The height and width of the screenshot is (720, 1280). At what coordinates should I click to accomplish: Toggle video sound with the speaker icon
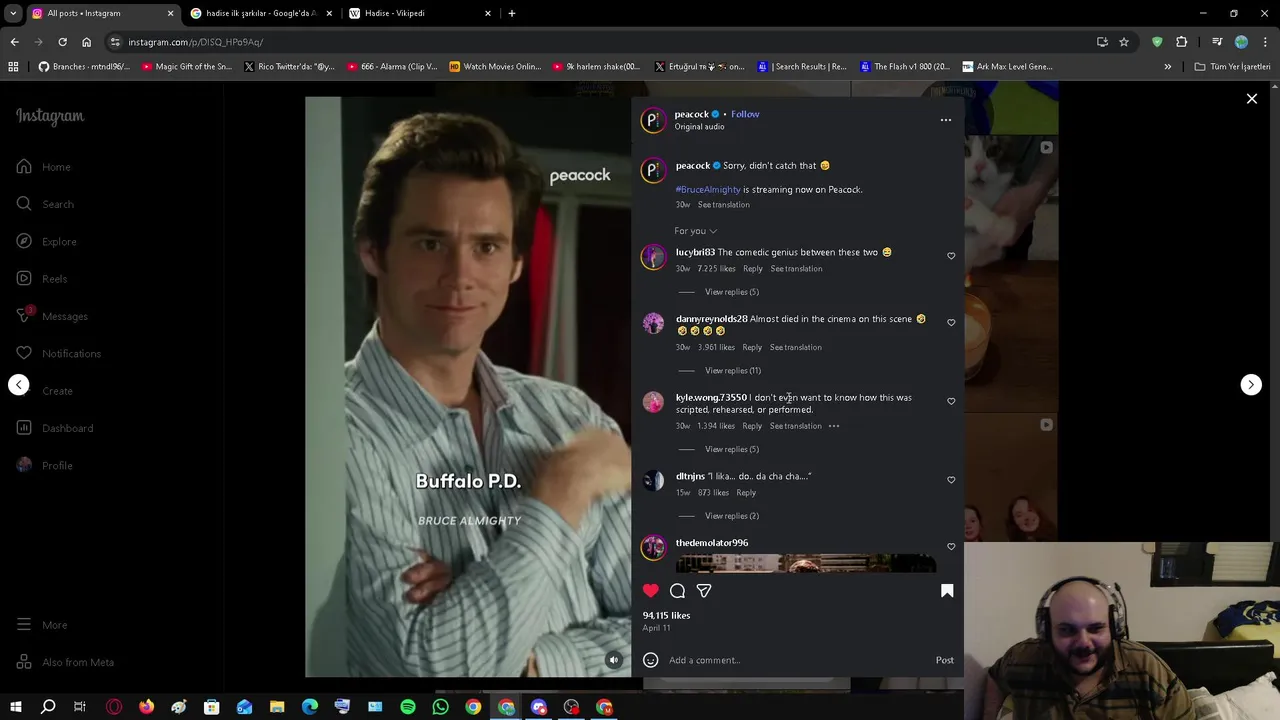(614, 660)
